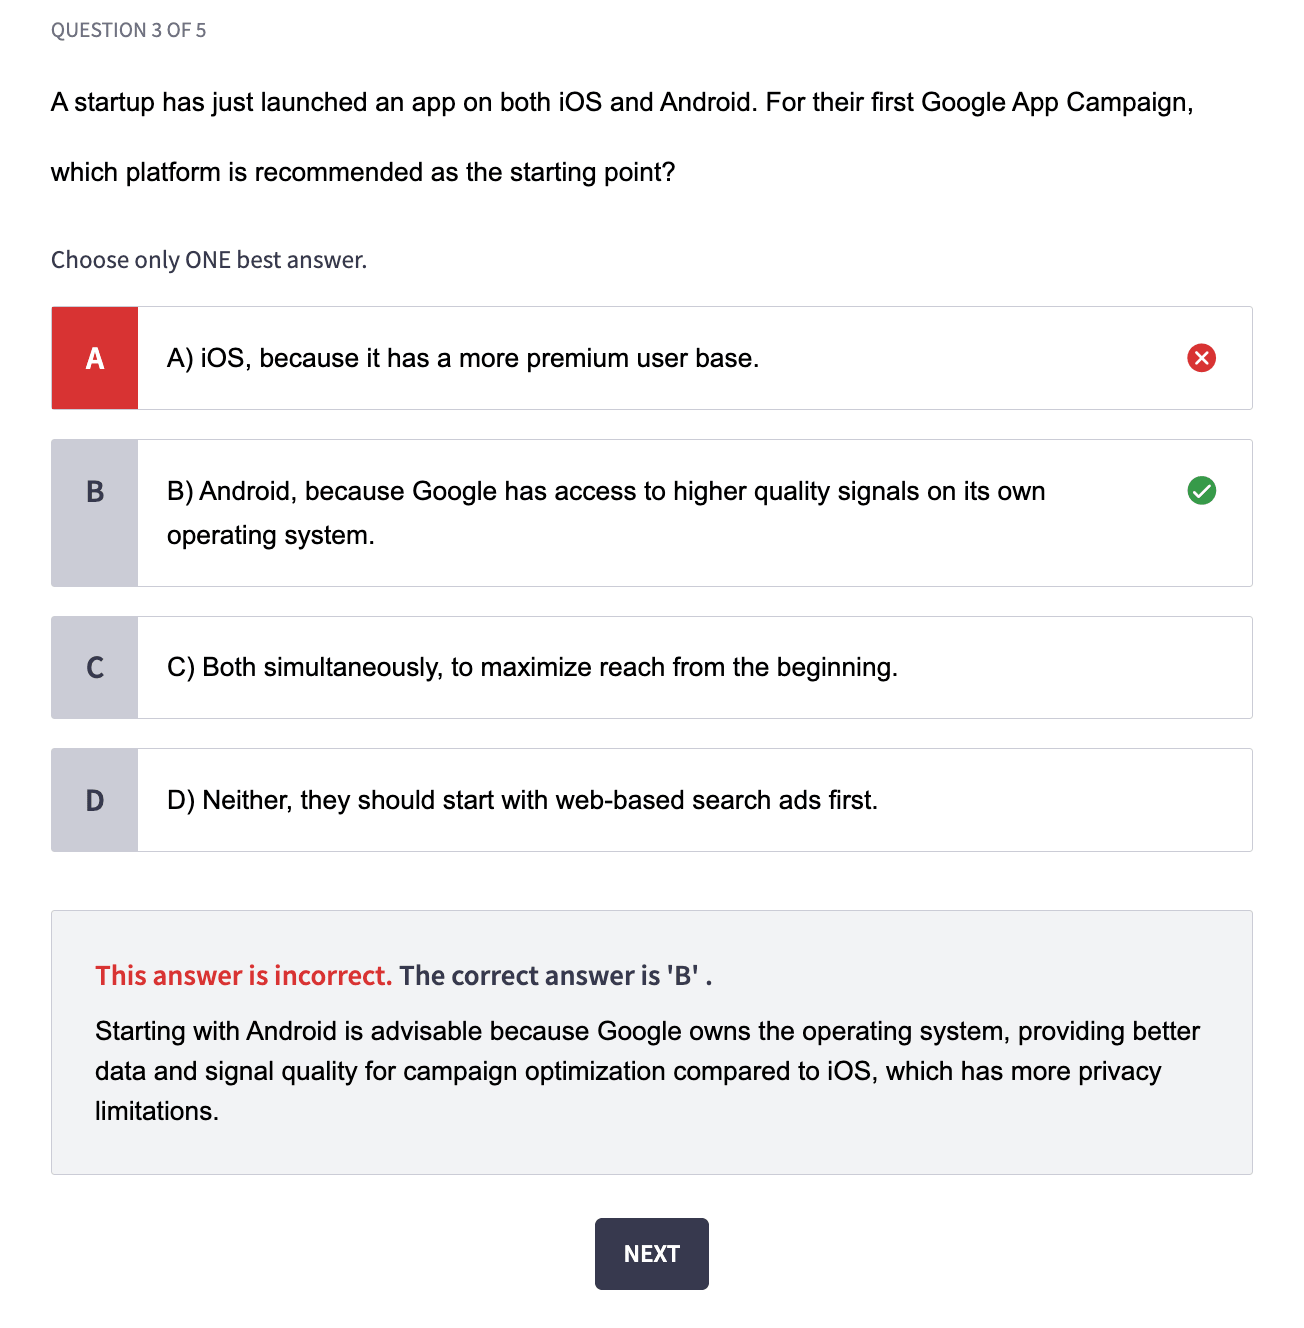Click the Question 3 of 5 label
This screenshot has width=1304, height=1328.
click(128, 30)
